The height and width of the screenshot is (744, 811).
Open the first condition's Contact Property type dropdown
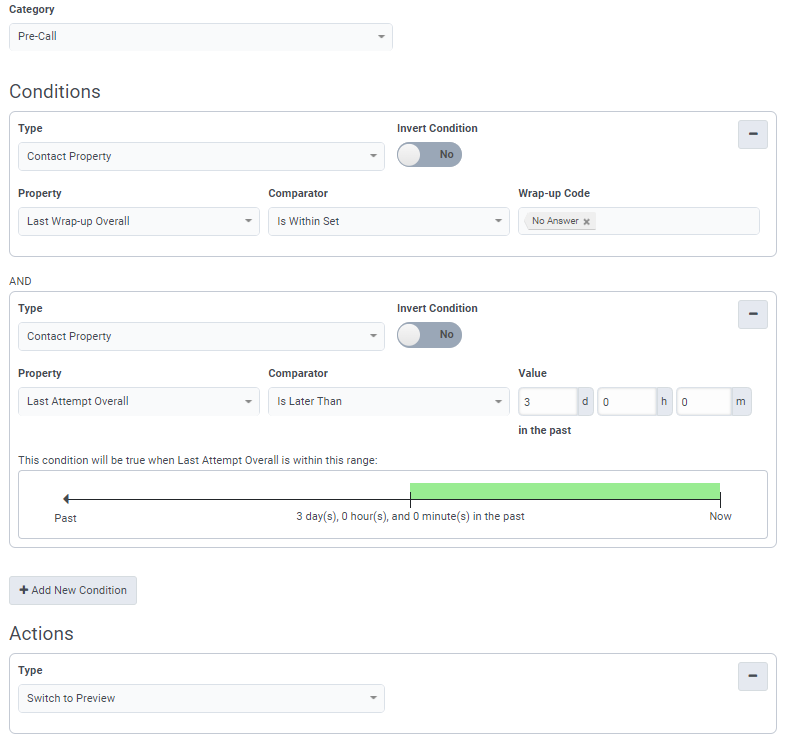coord(201,156)
